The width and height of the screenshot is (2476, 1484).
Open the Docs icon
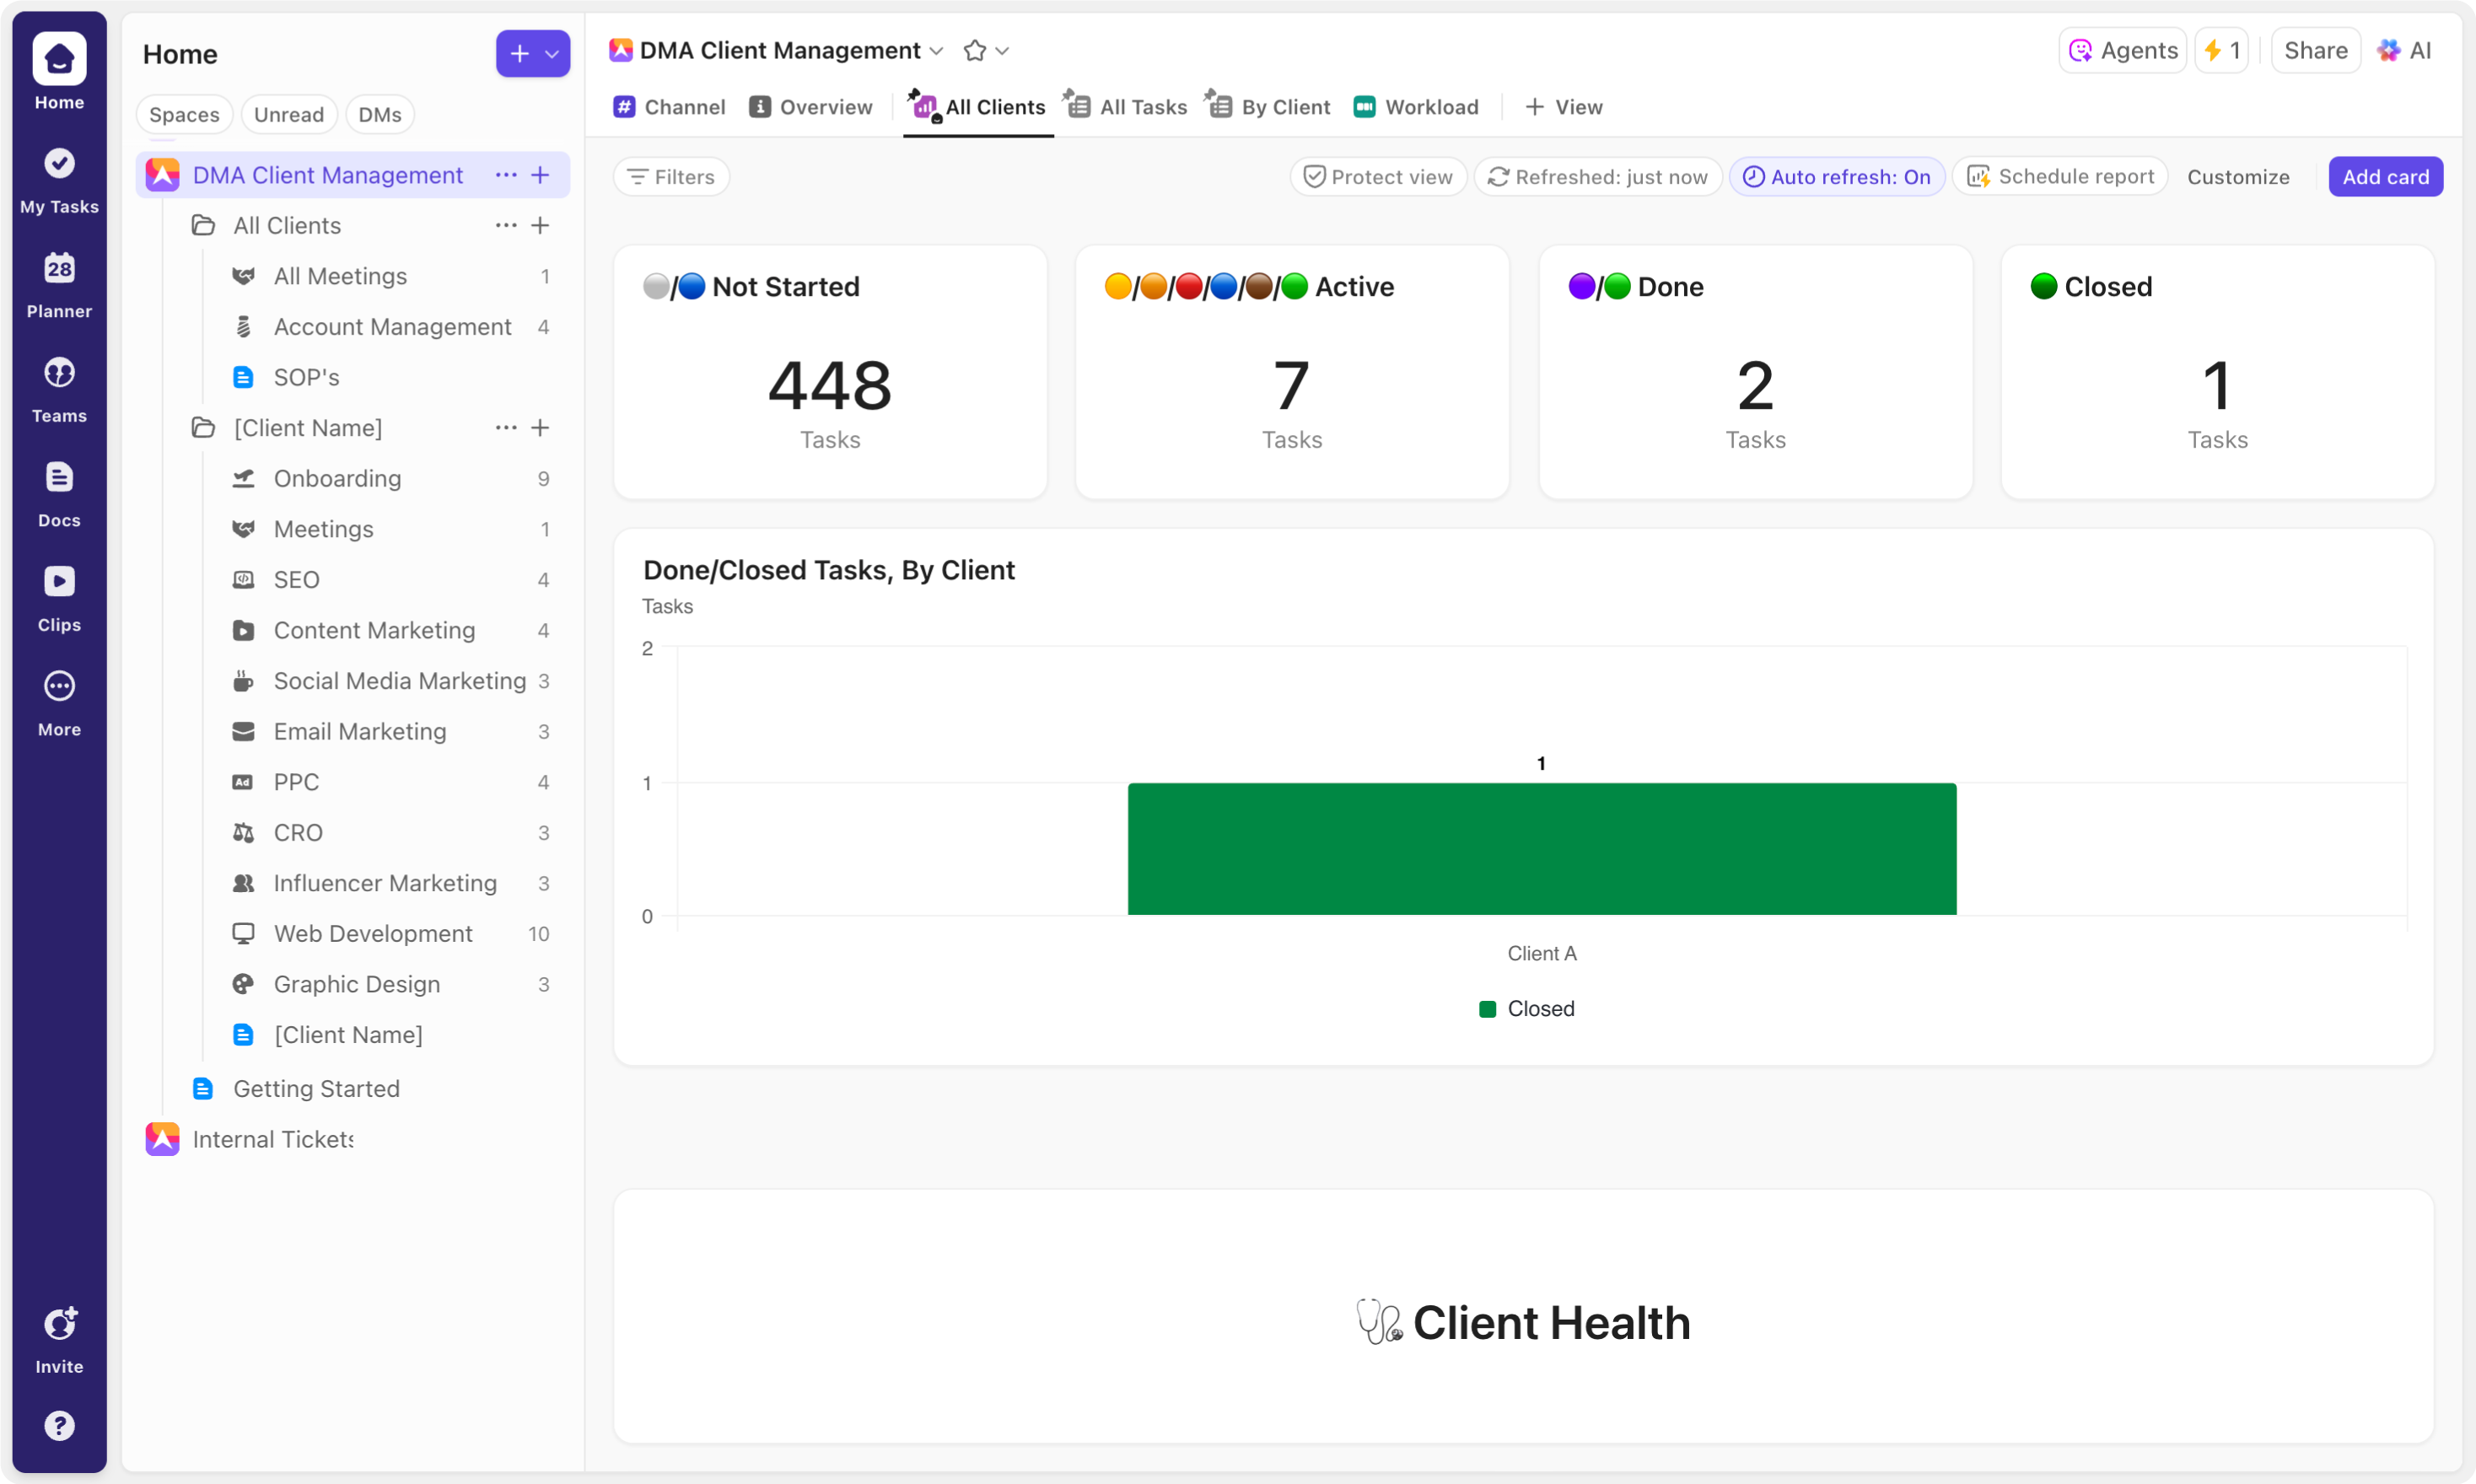click(59, 492)
